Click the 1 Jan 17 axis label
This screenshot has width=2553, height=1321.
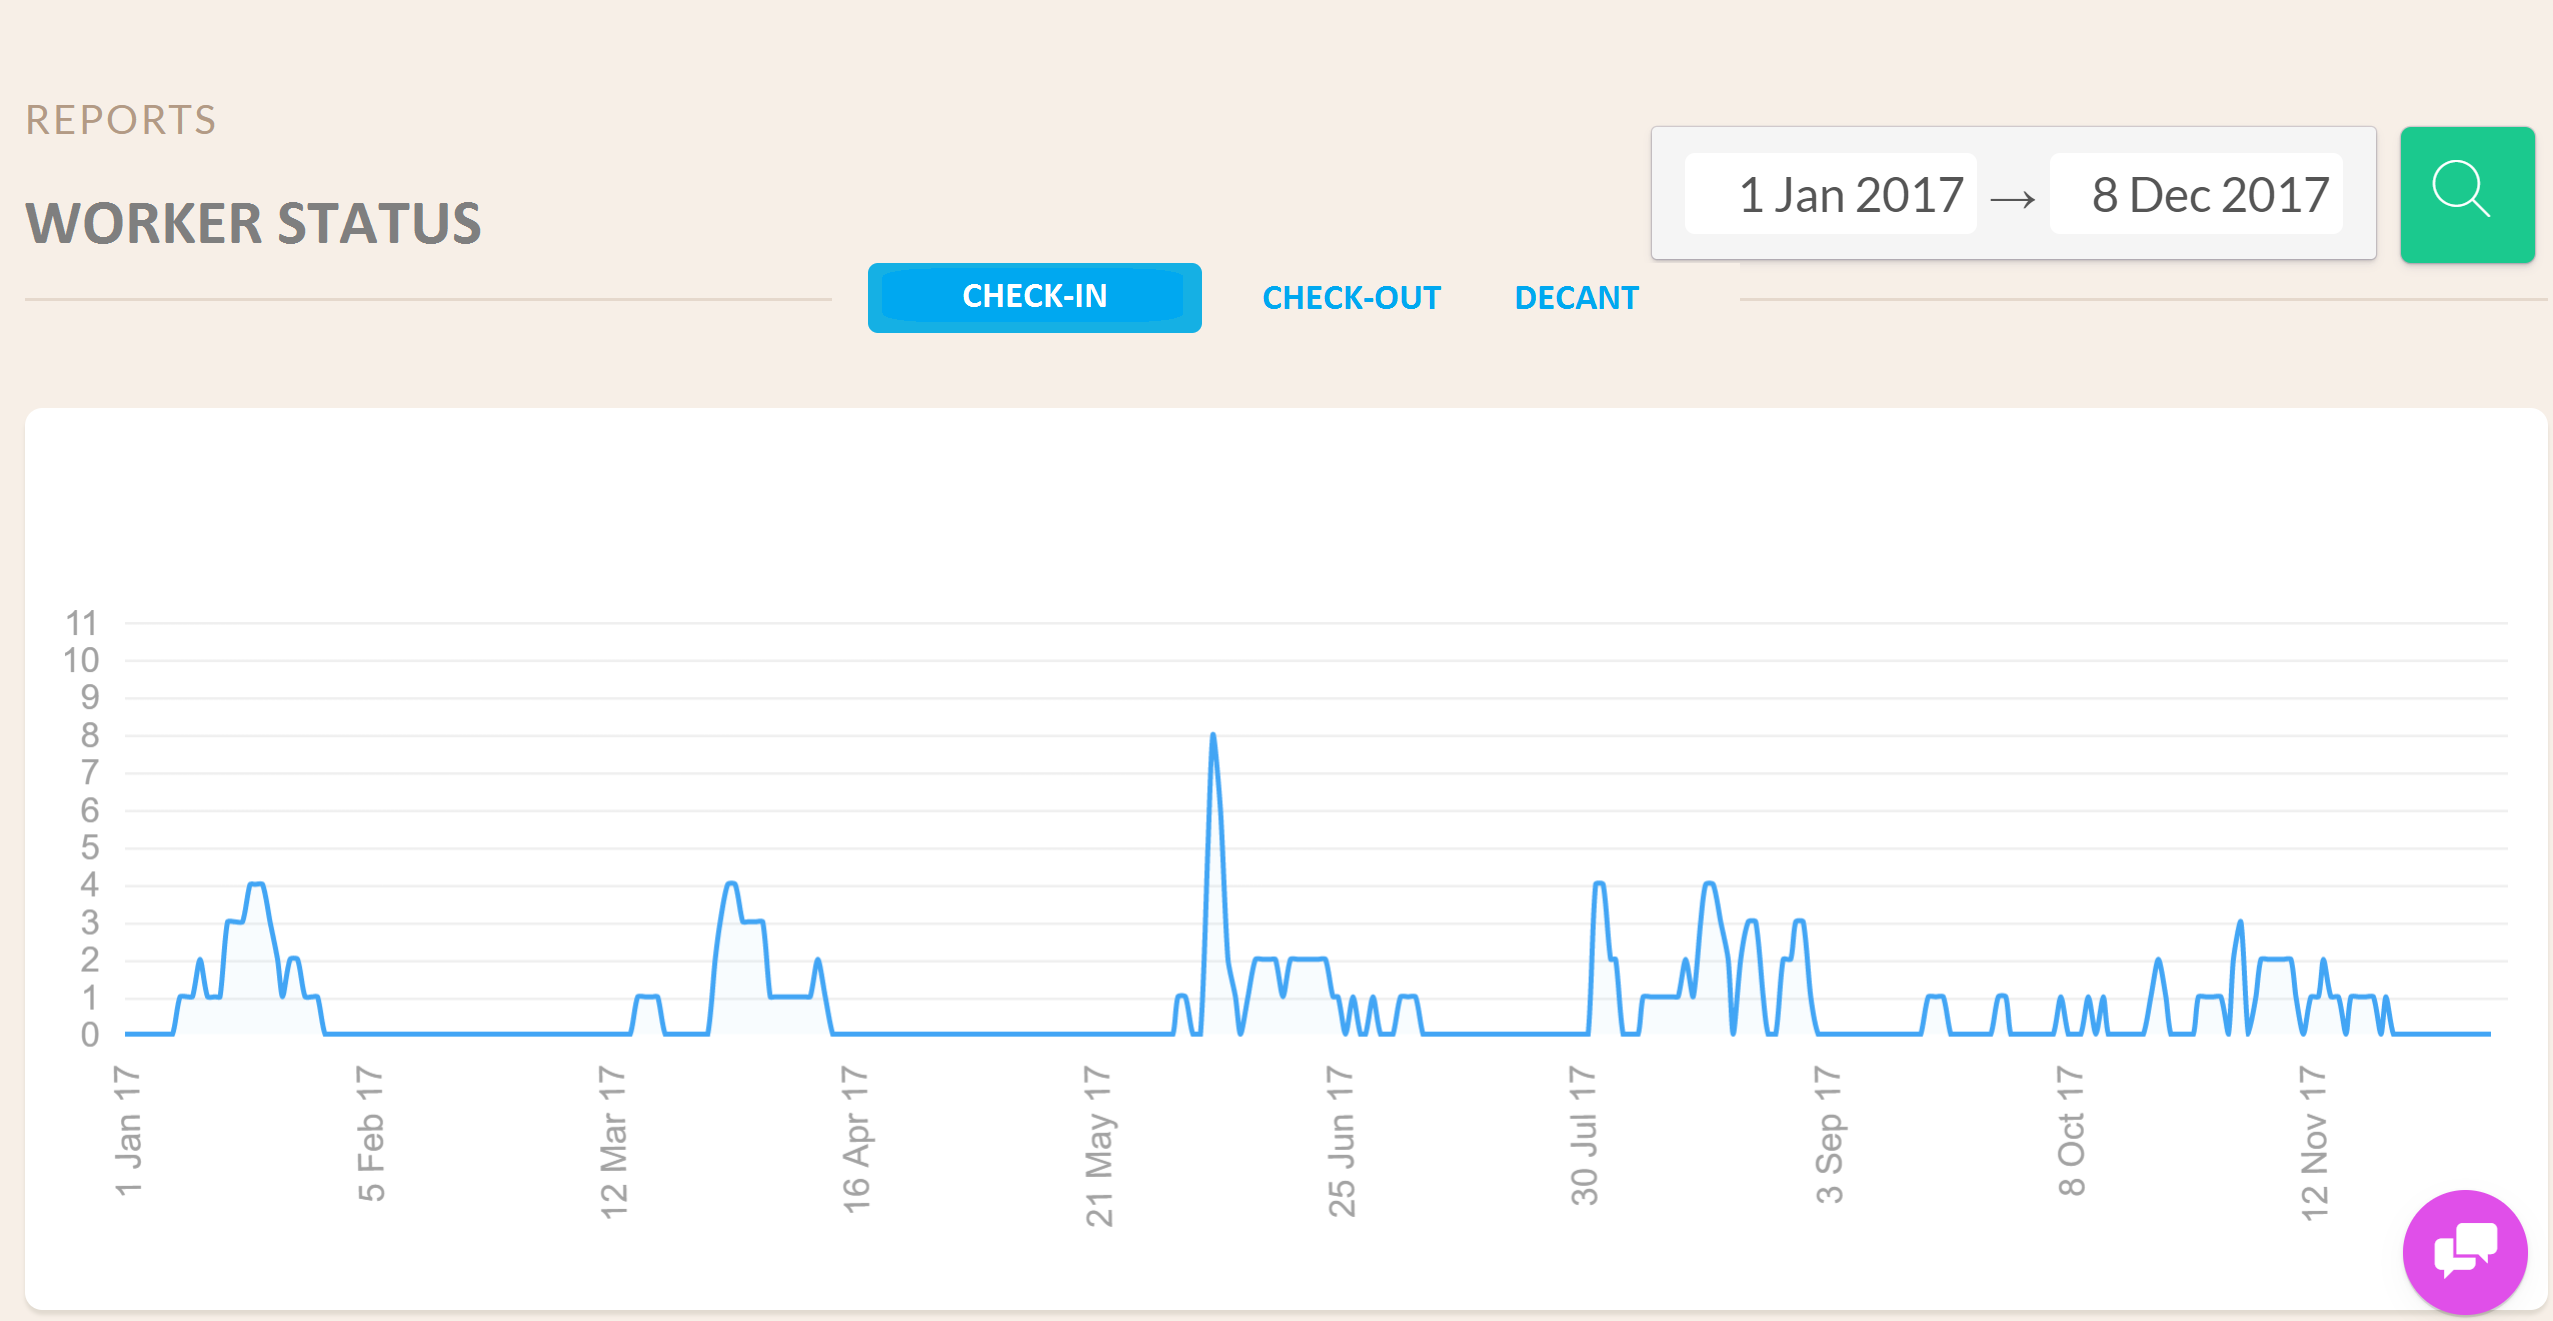click(x=129, y=1130)
